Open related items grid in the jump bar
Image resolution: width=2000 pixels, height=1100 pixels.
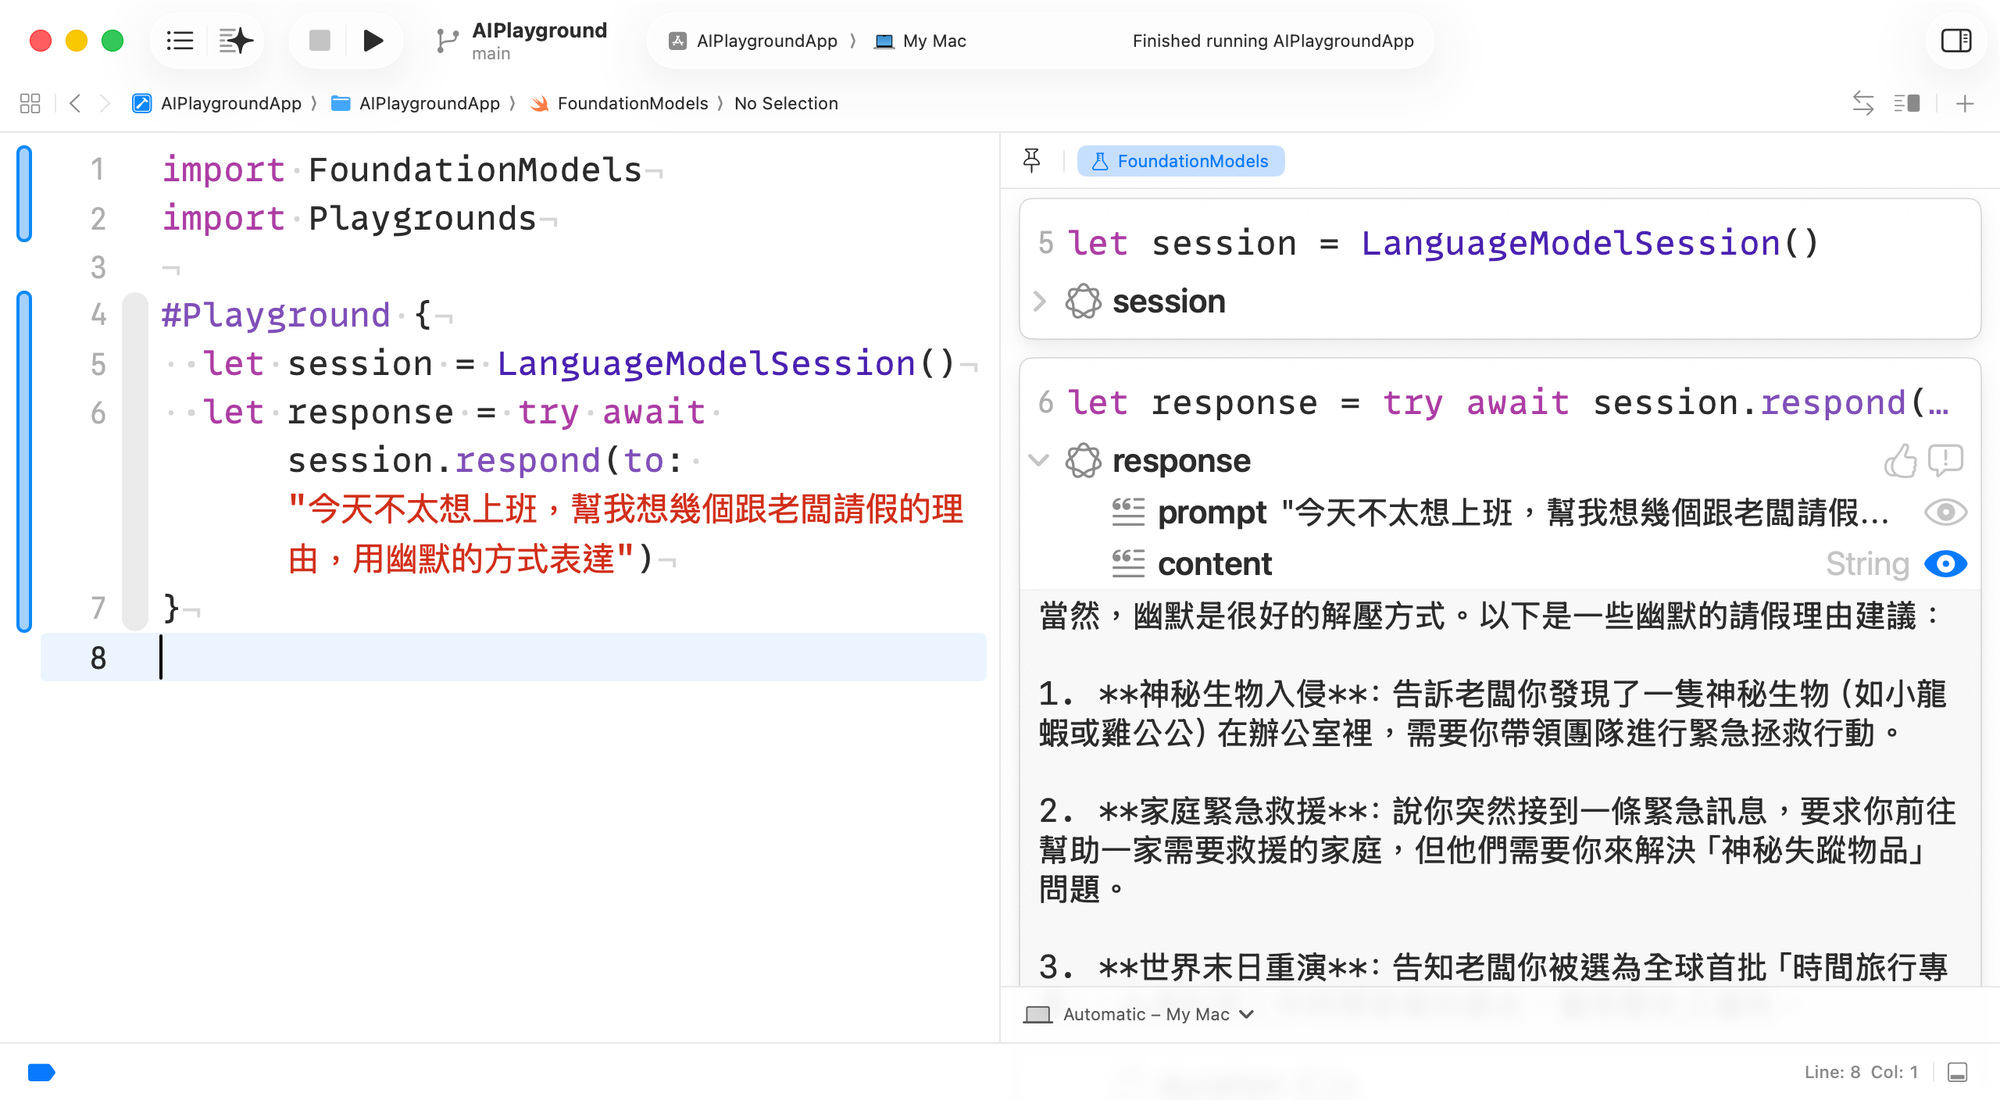point(29,103)
